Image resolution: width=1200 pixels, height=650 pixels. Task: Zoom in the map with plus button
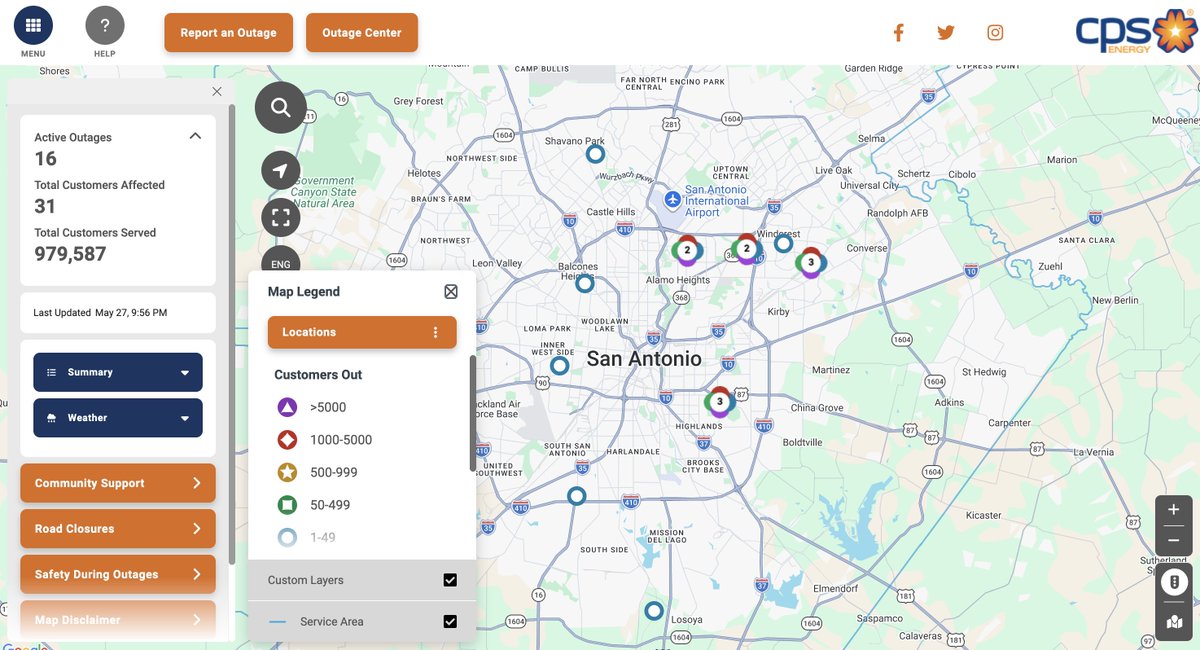tap(1173, 510)
